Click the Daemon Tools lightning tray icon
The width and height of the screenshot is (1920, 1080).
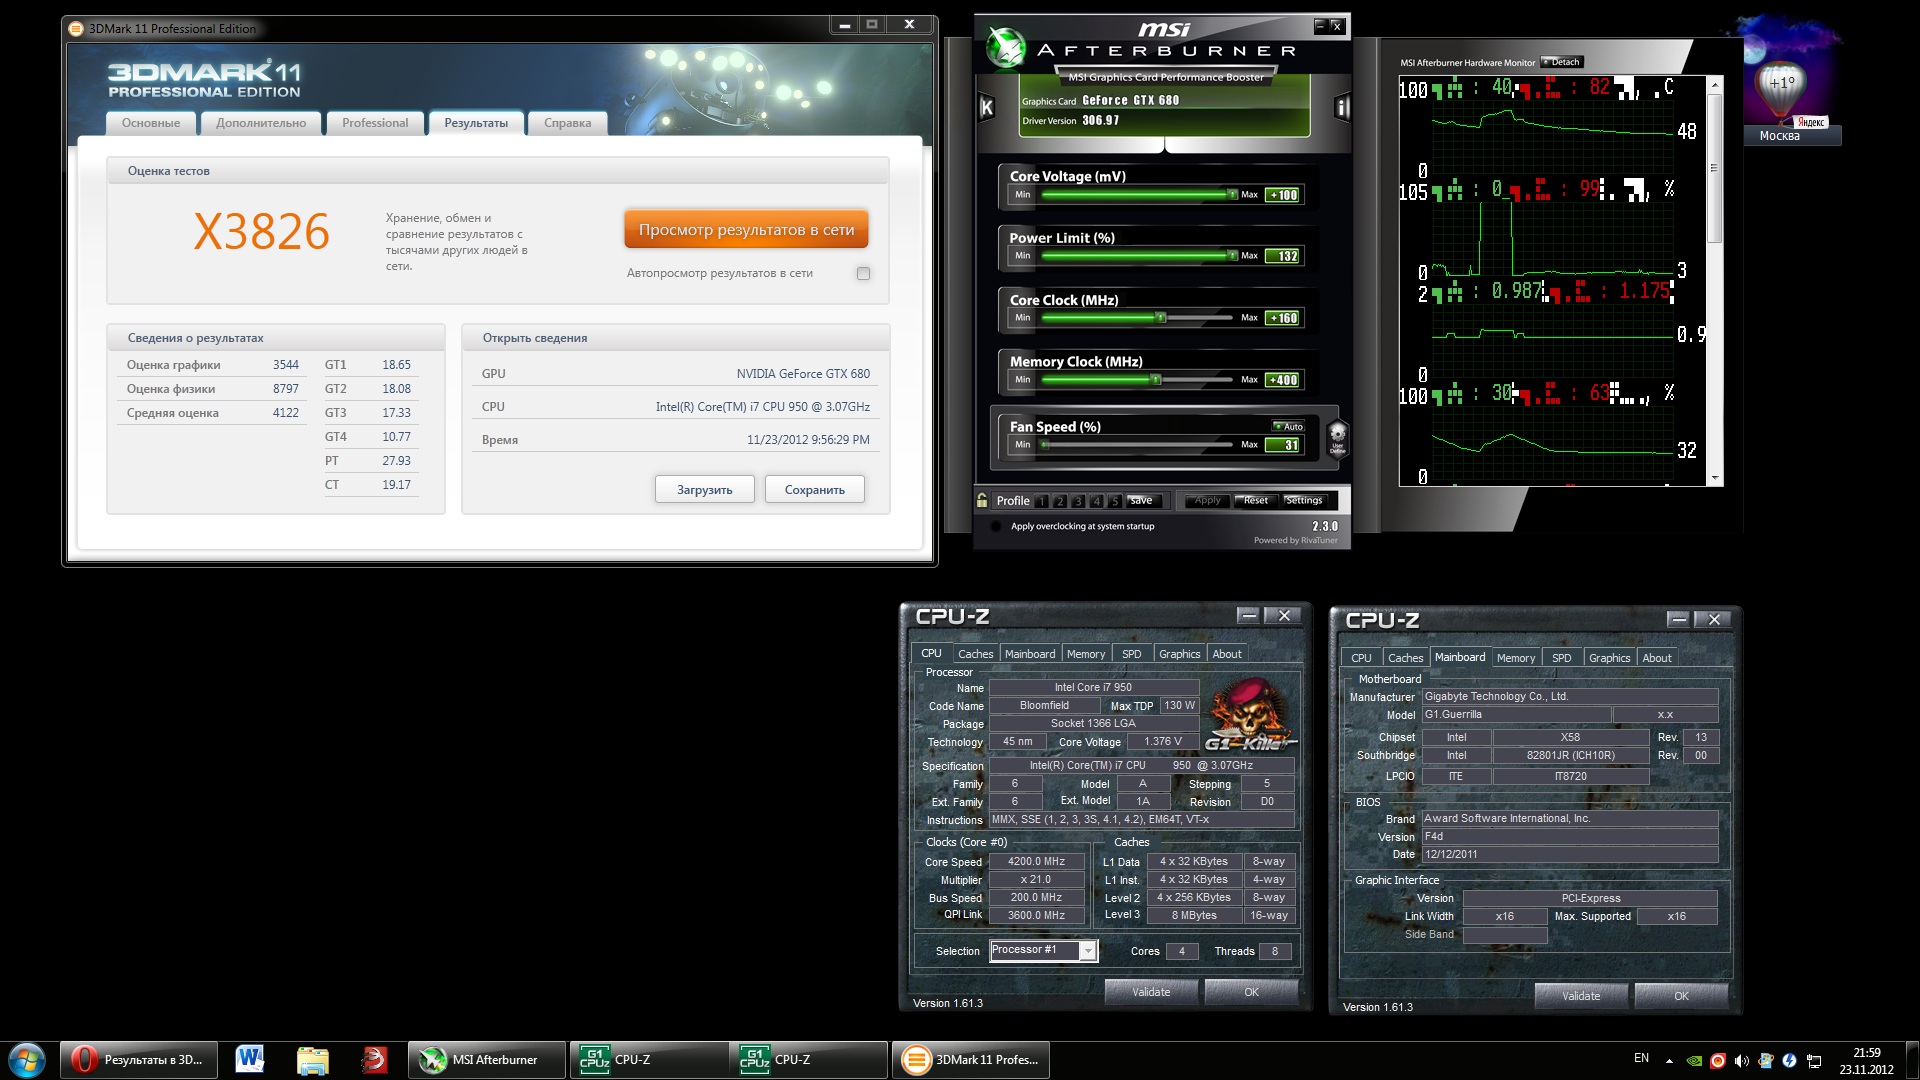pos(1790,1060)
